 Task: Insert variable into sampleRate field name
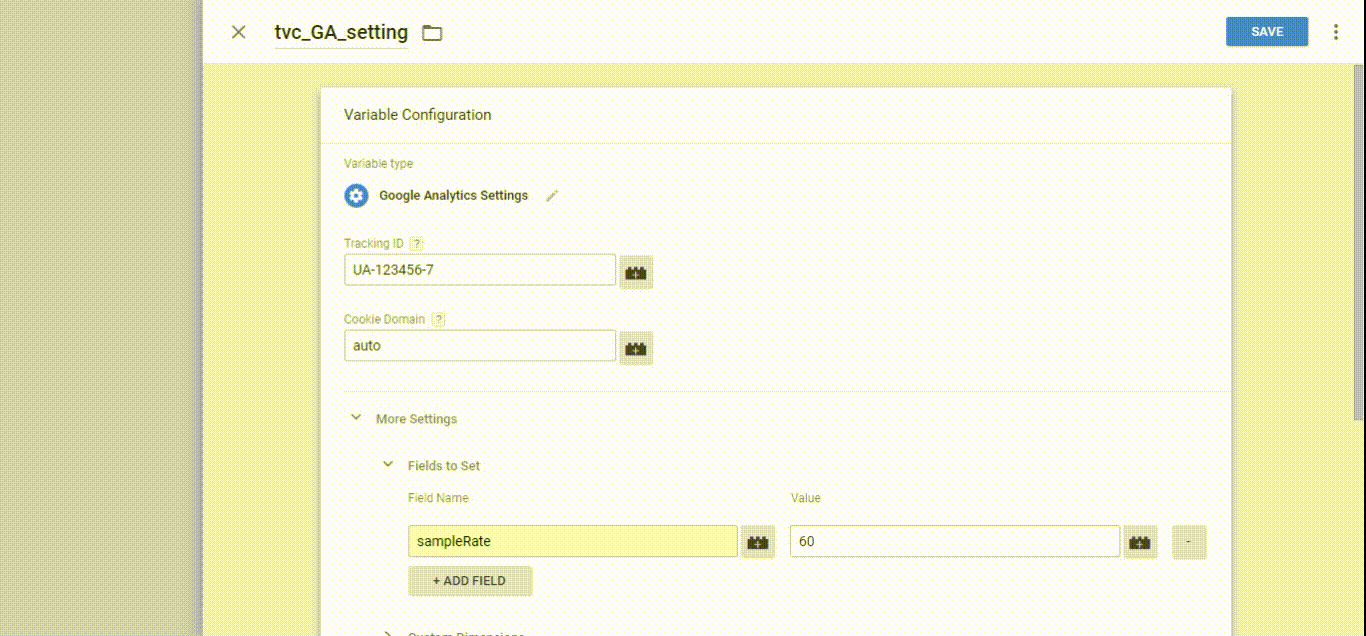click(x=758, y=542)
